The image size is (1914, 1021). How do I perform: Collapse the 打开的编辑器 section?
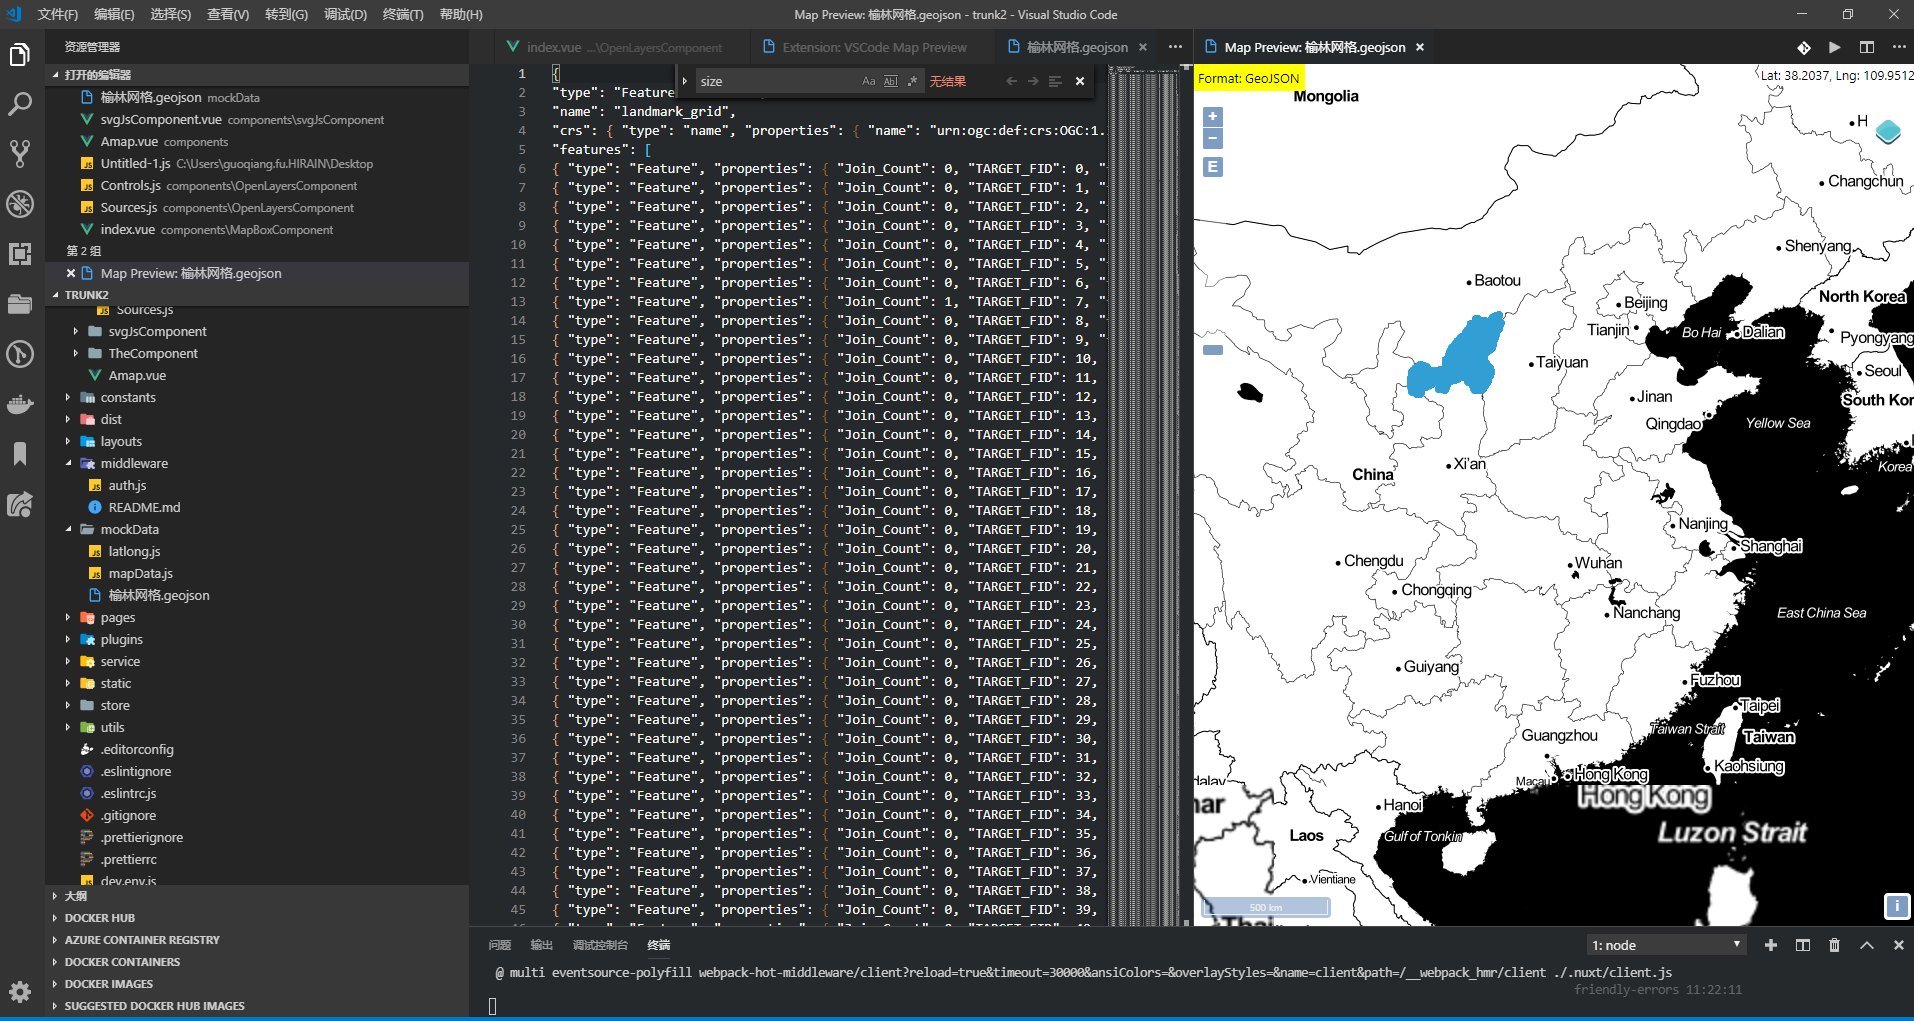click(257, 75)
